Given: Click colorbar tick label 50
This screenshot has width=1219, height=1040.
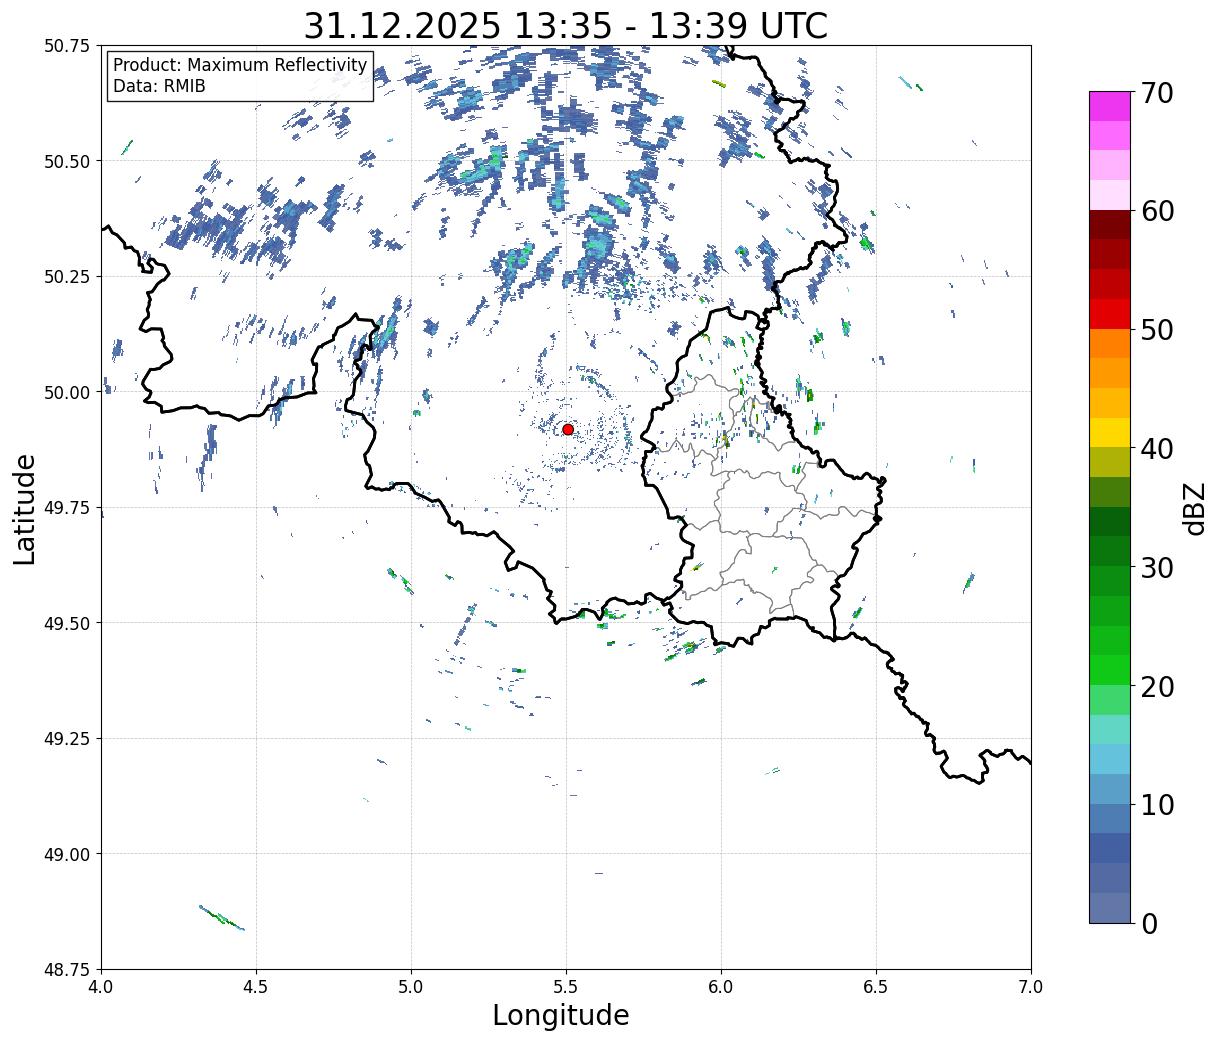Looking at the screenshot, I should (x=1157, y=330).
